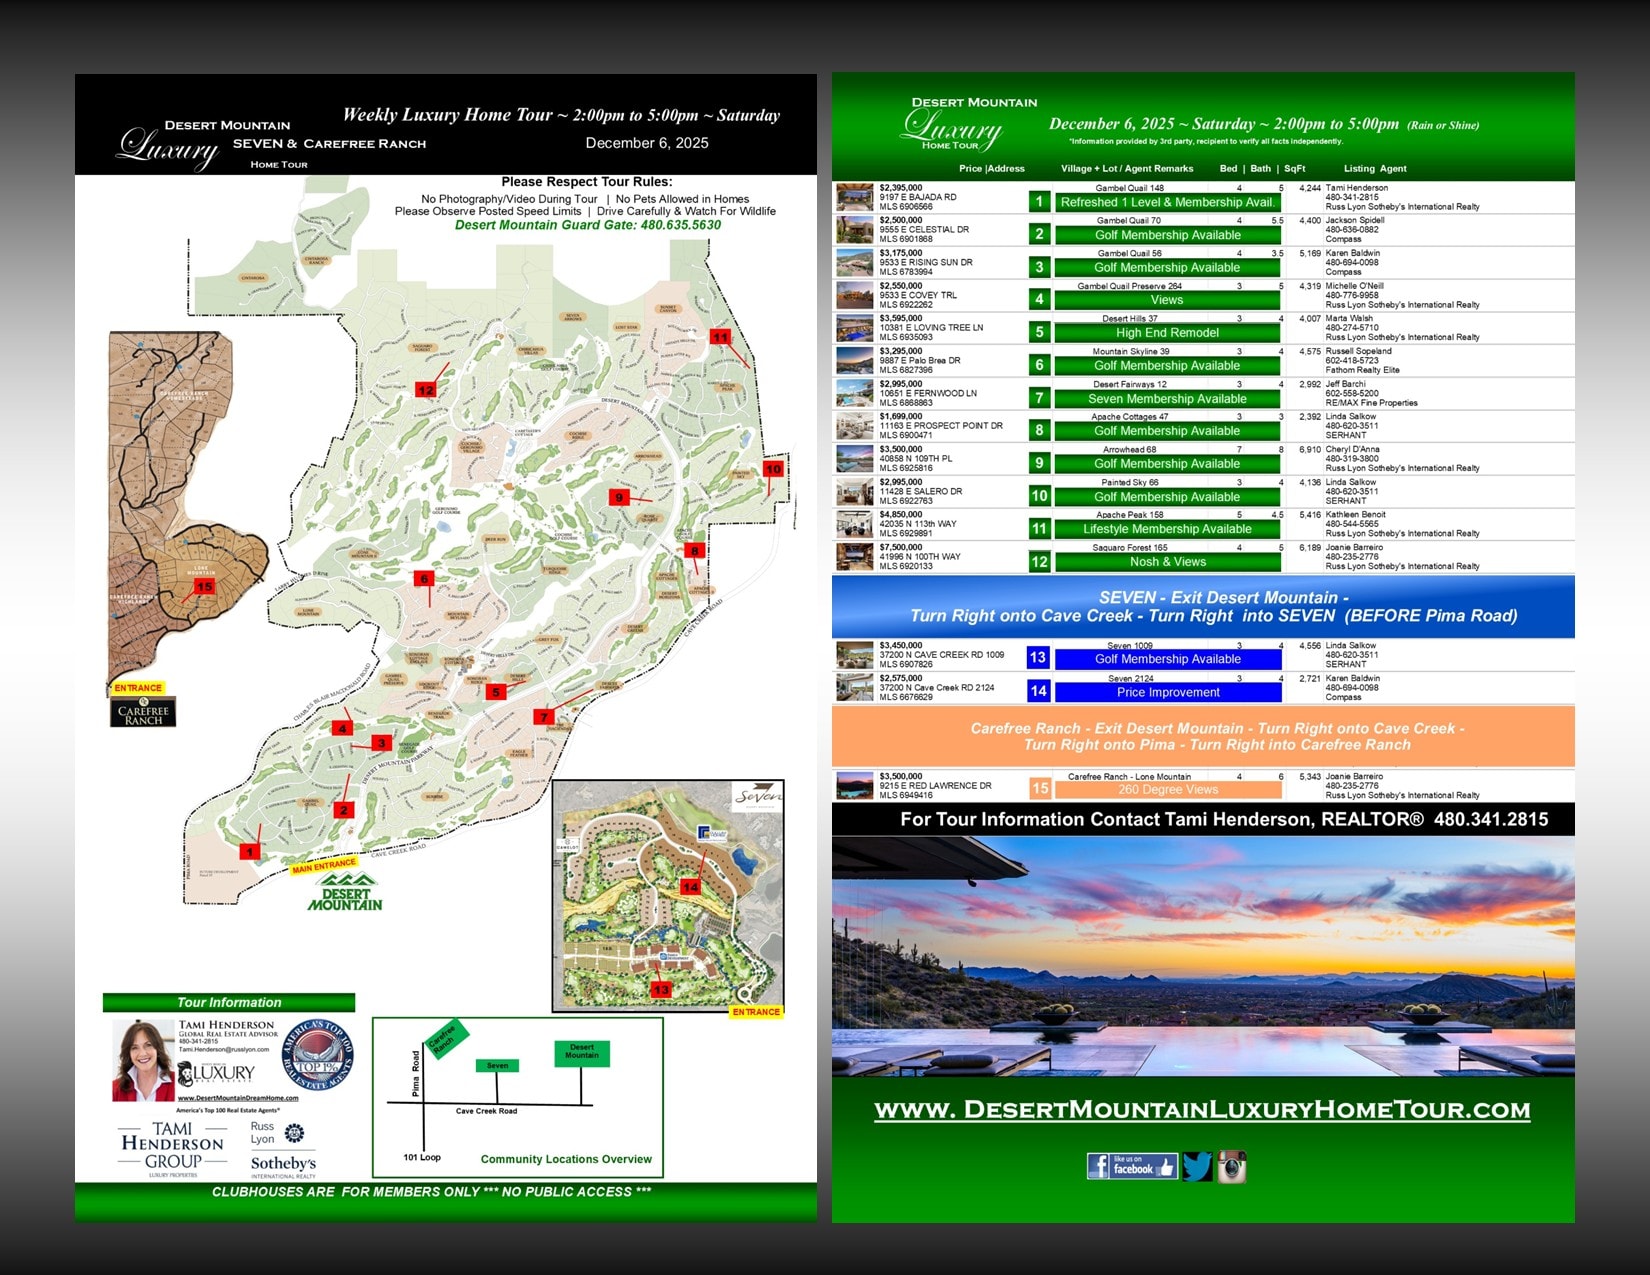Click the sunset infinity pool photo
Viewport: 1650px width, 1275px height.
pyautogui.click(x=1202, y=956)
